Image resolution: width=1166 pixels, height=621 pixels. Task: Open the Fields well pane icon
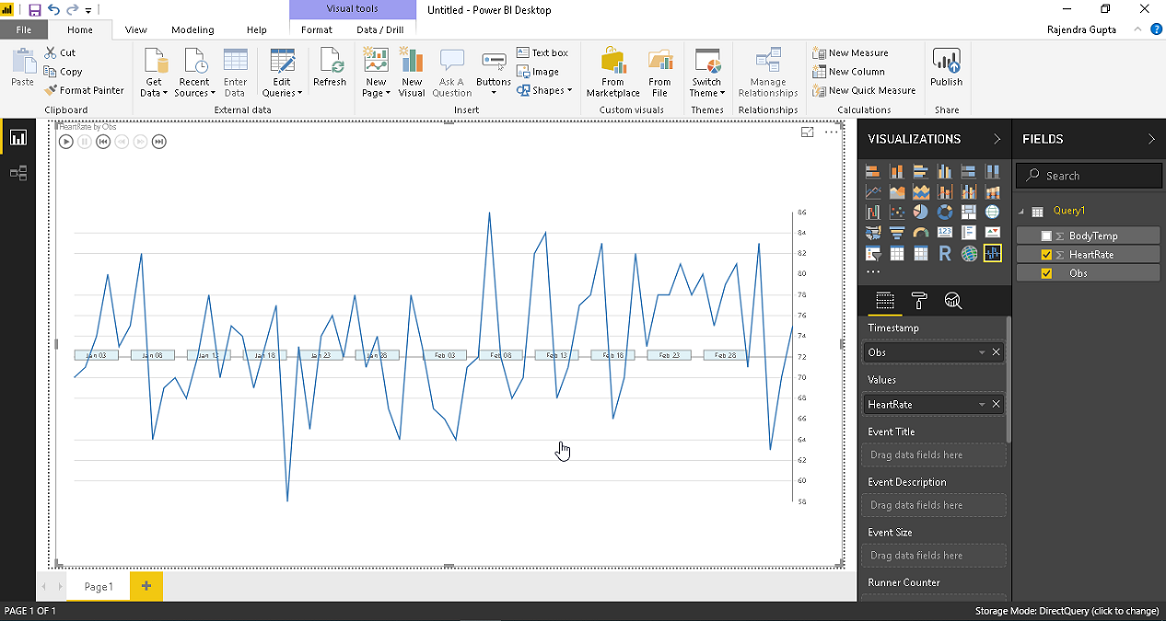click(x=885, y=300)
